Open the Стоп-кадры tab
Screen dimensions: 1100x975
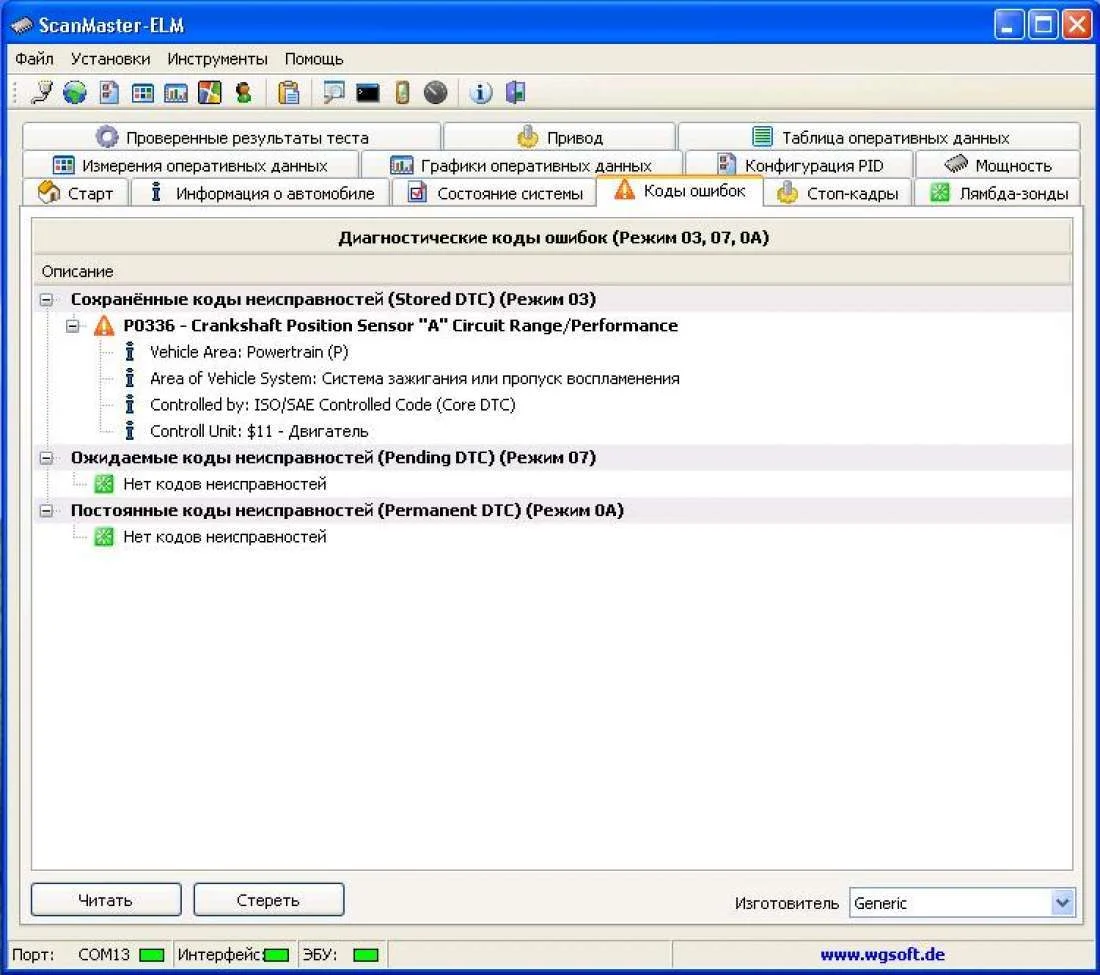pos(838,193)
